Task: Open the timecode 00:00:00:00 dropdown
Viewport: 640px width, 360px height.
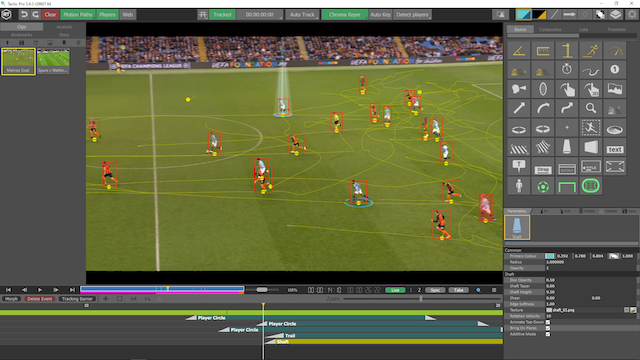Action: [x=260, y=15]
